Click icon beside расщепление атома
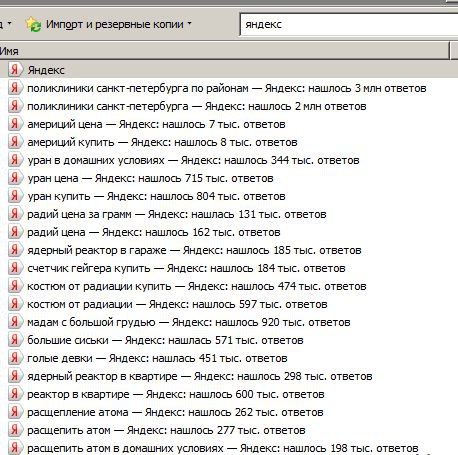This screenshot has height=455, width=458. click(x=15, y=412)
